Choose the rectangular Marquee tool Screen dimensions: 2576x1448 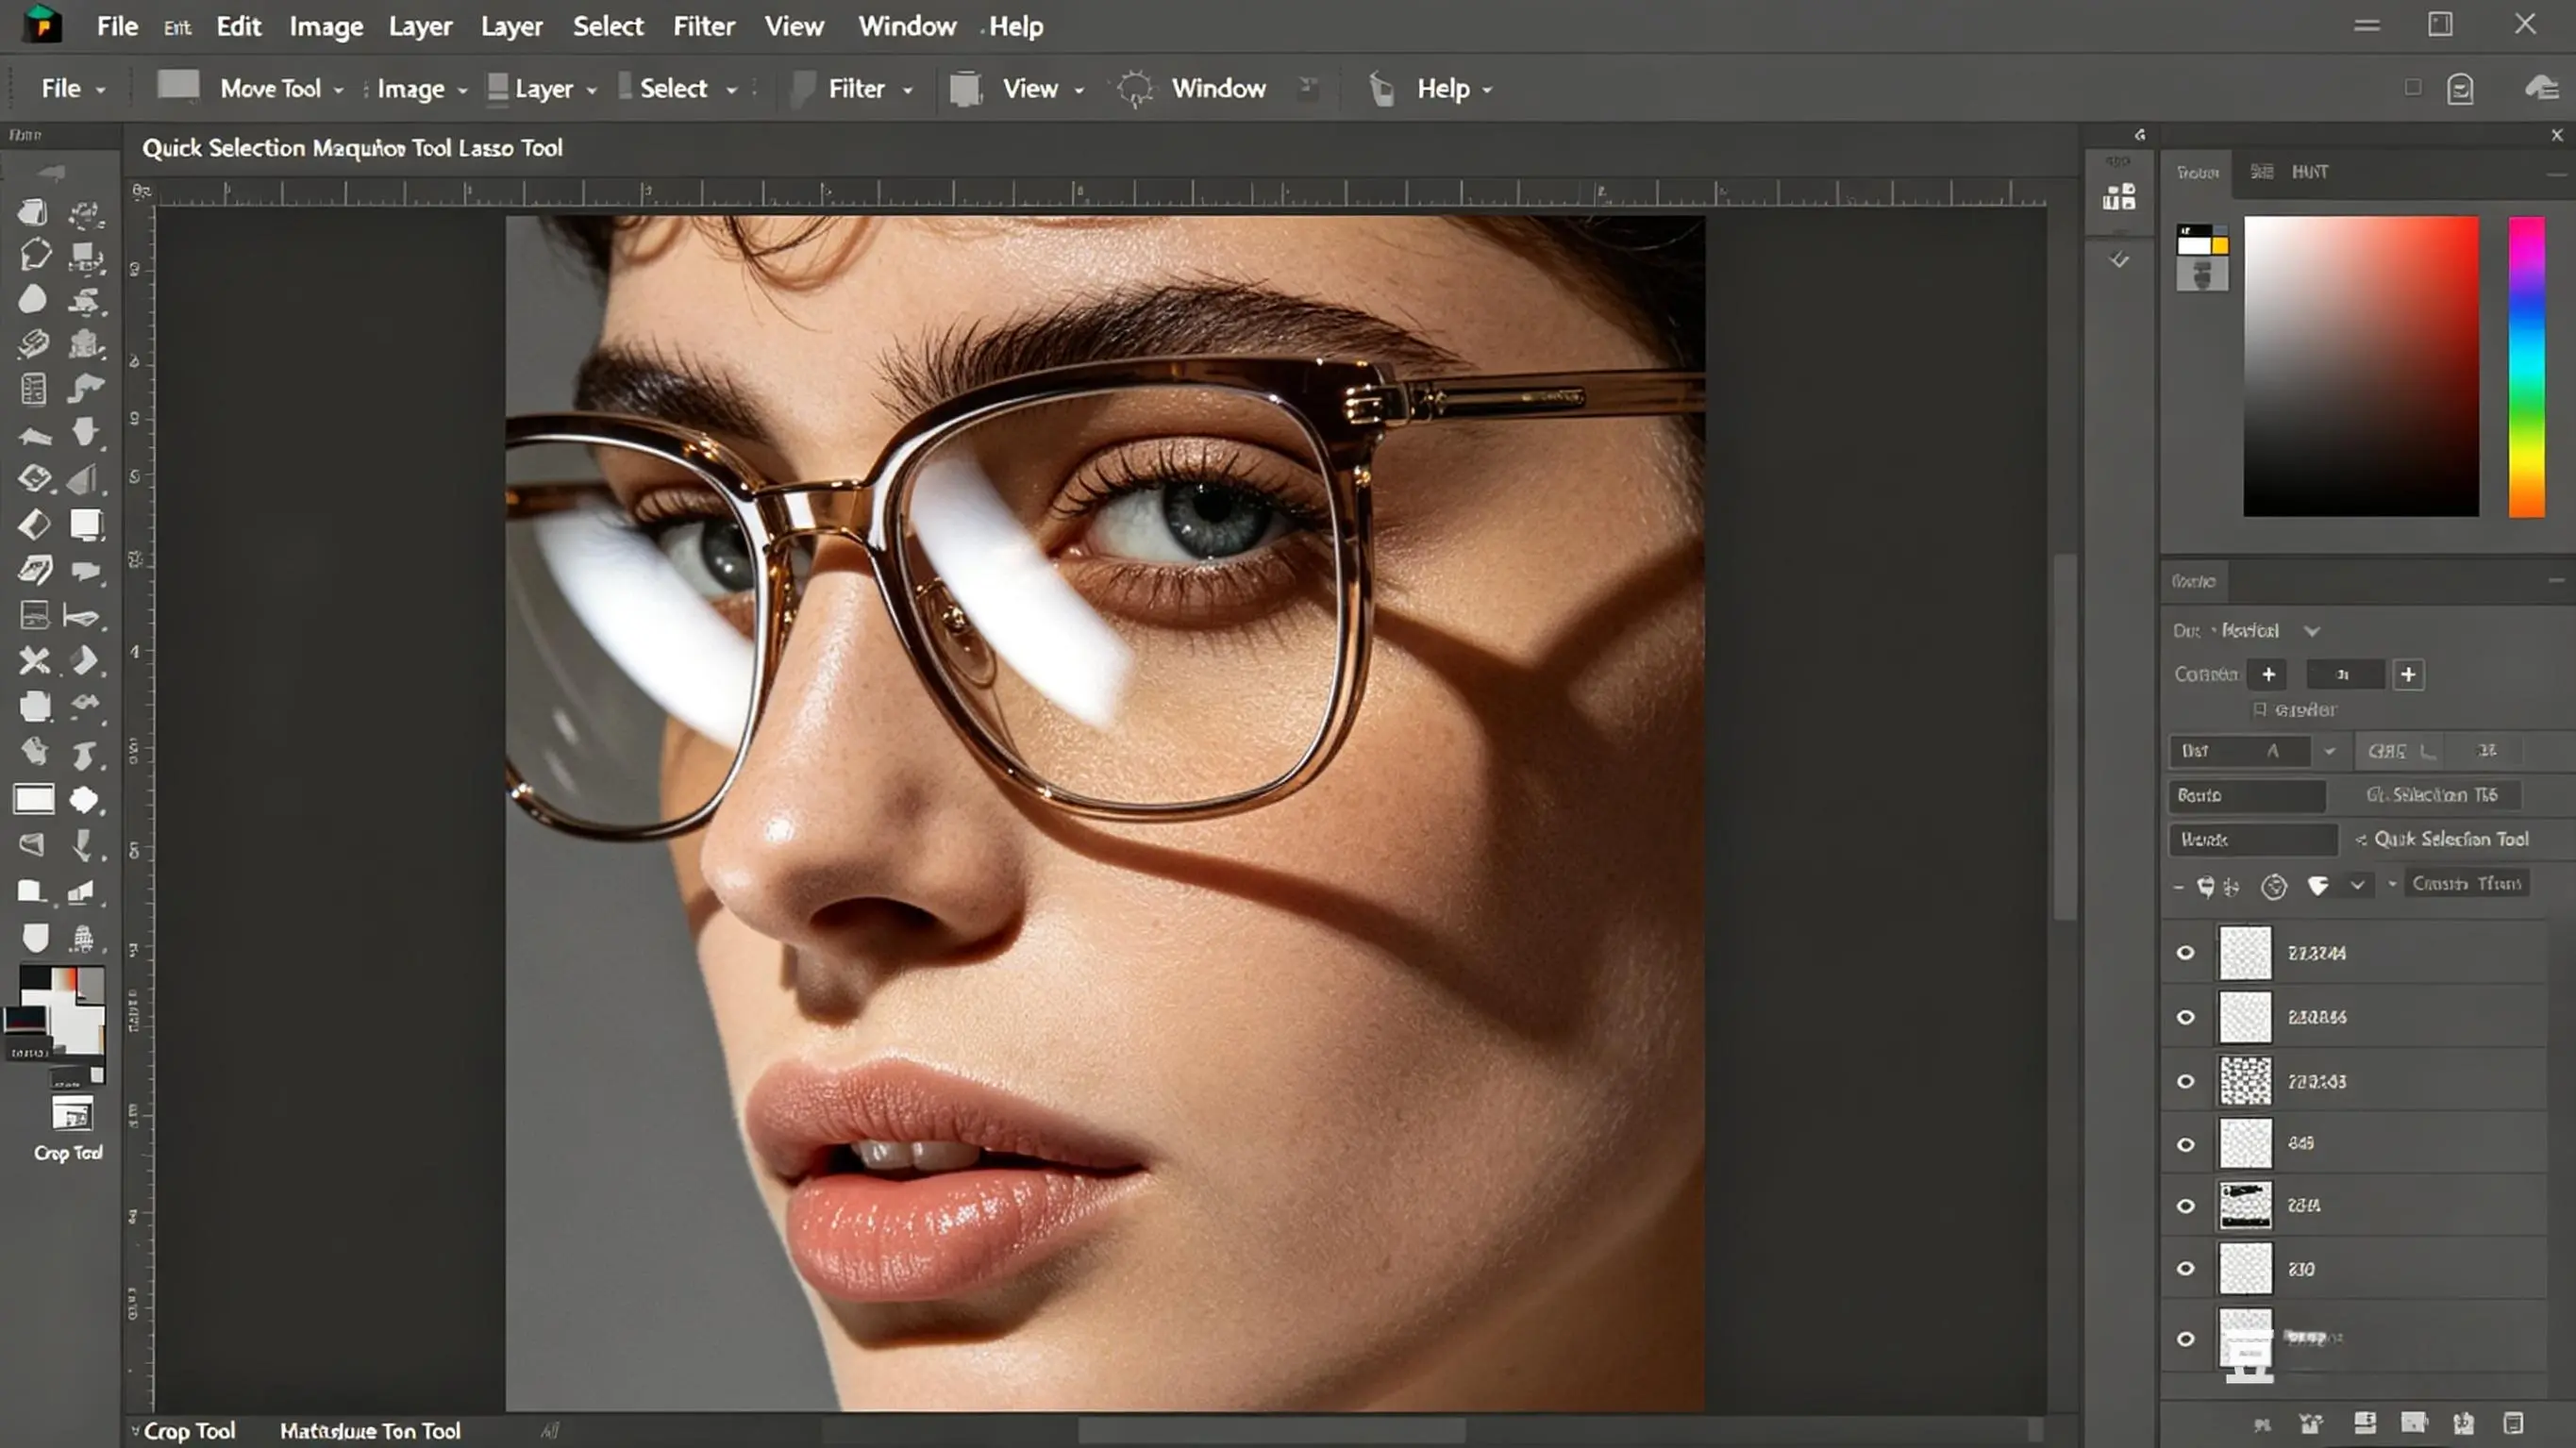(x=33, y=799)
